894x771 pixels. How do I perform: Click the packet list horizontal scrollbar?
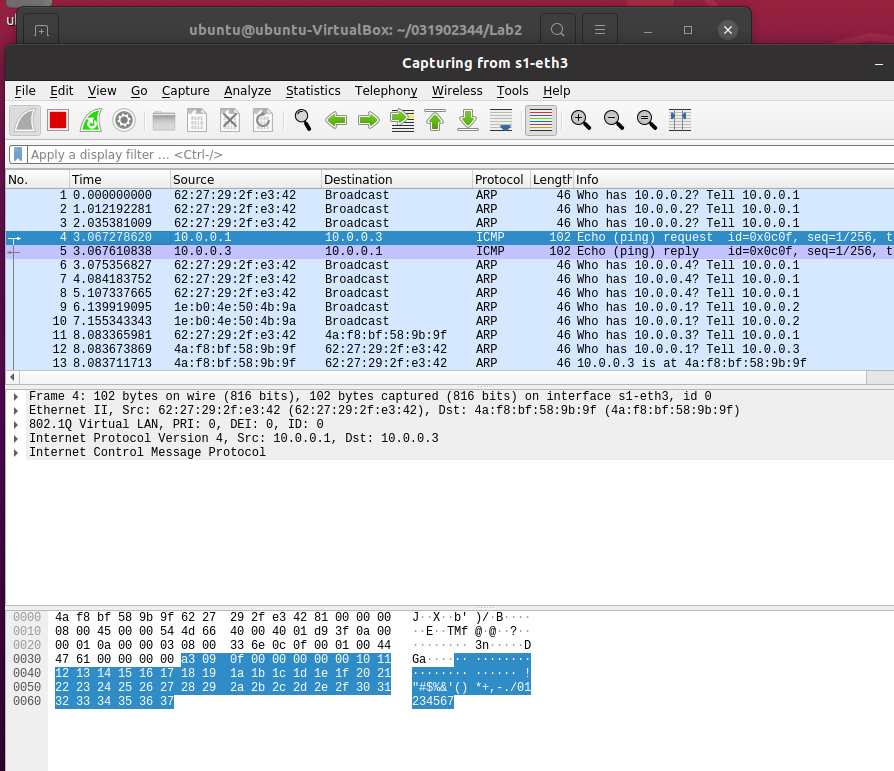click(442, 377)
